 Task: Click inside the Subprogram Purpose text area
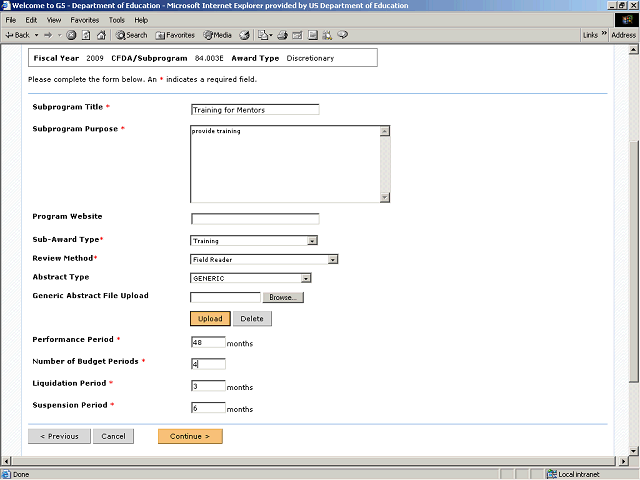[x=285, y=164]
